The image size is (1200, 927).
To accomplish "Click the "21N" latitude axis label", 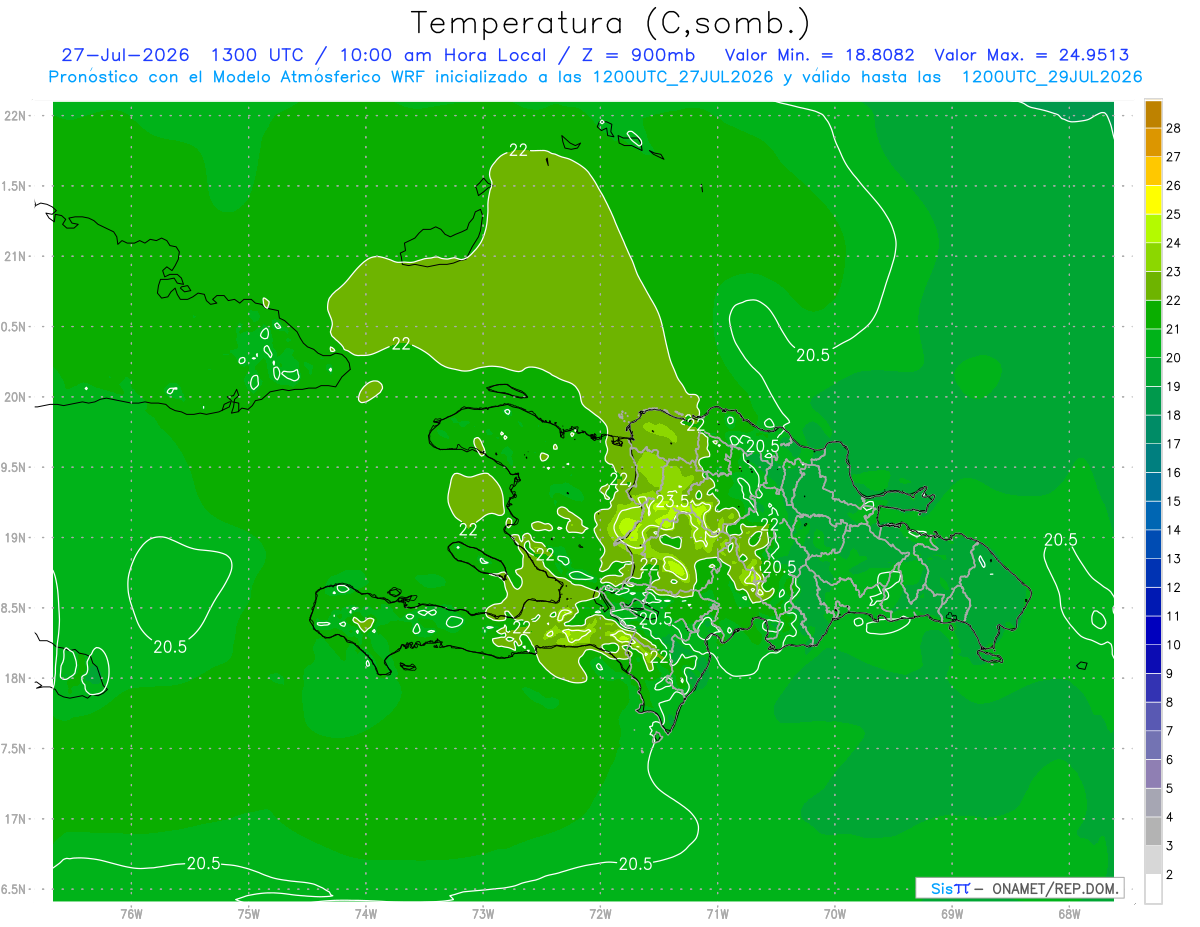I will 16,256.
